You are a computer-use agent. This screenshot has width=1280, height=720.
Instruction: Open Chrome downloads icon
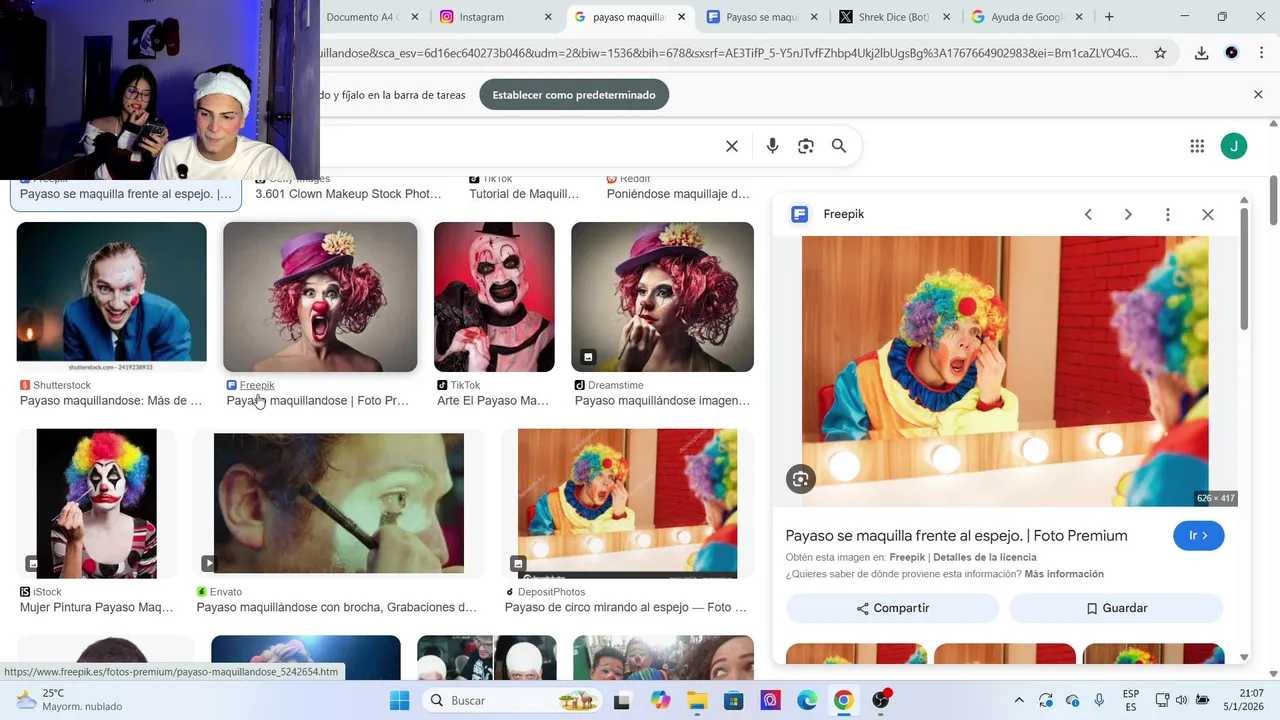(1201, 53)
